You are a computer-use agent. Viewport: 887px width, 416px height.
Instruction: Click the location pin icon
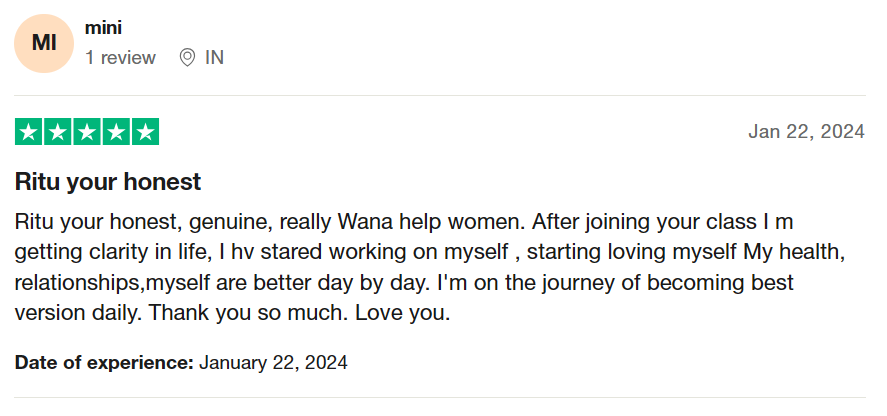(x=187, y=57)
